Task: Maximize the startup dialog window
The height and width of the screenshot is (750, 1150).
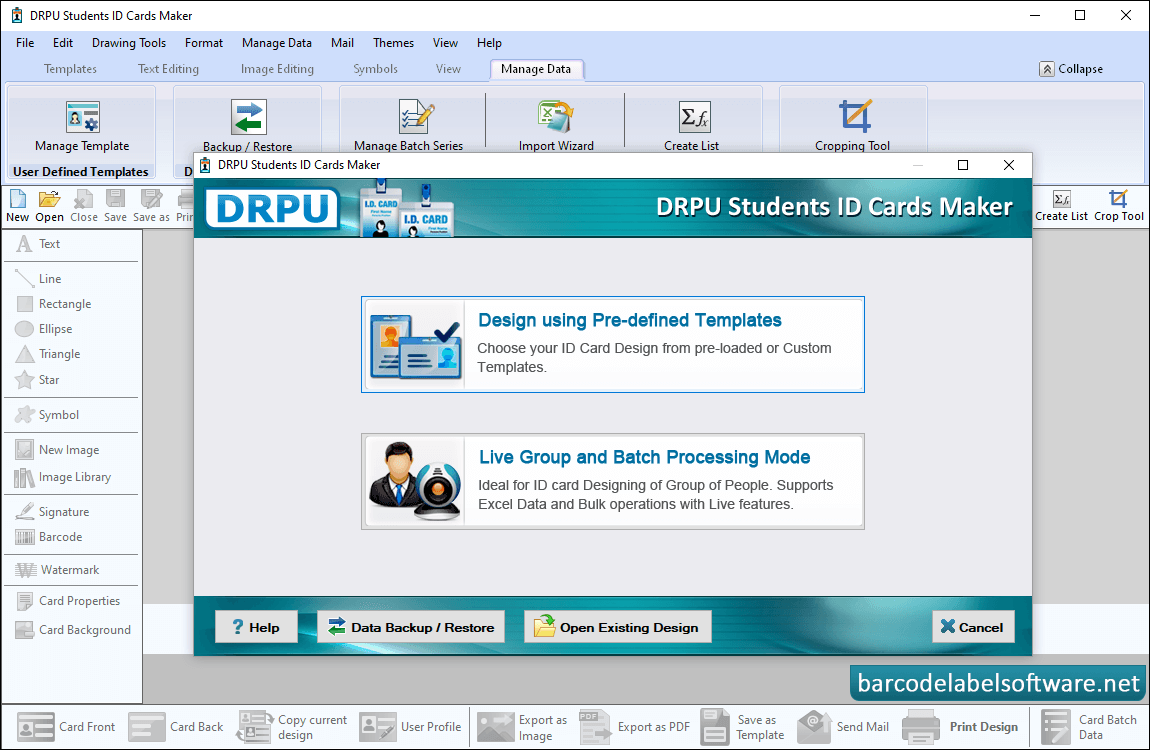Action: 963,165
